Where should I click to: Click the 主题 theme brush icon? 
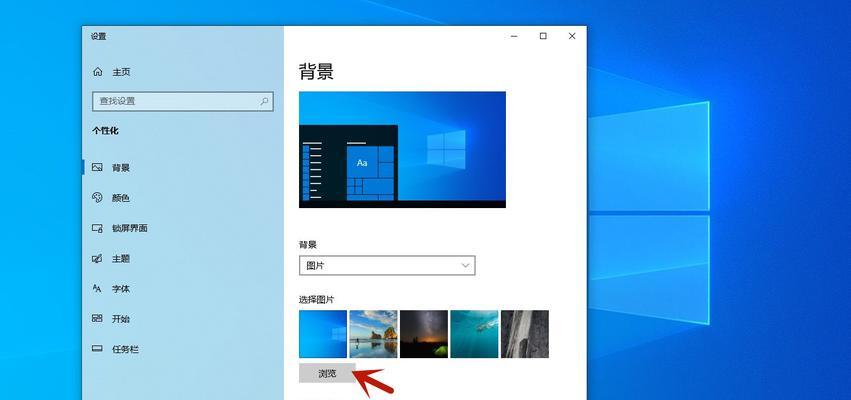[97, 259]
